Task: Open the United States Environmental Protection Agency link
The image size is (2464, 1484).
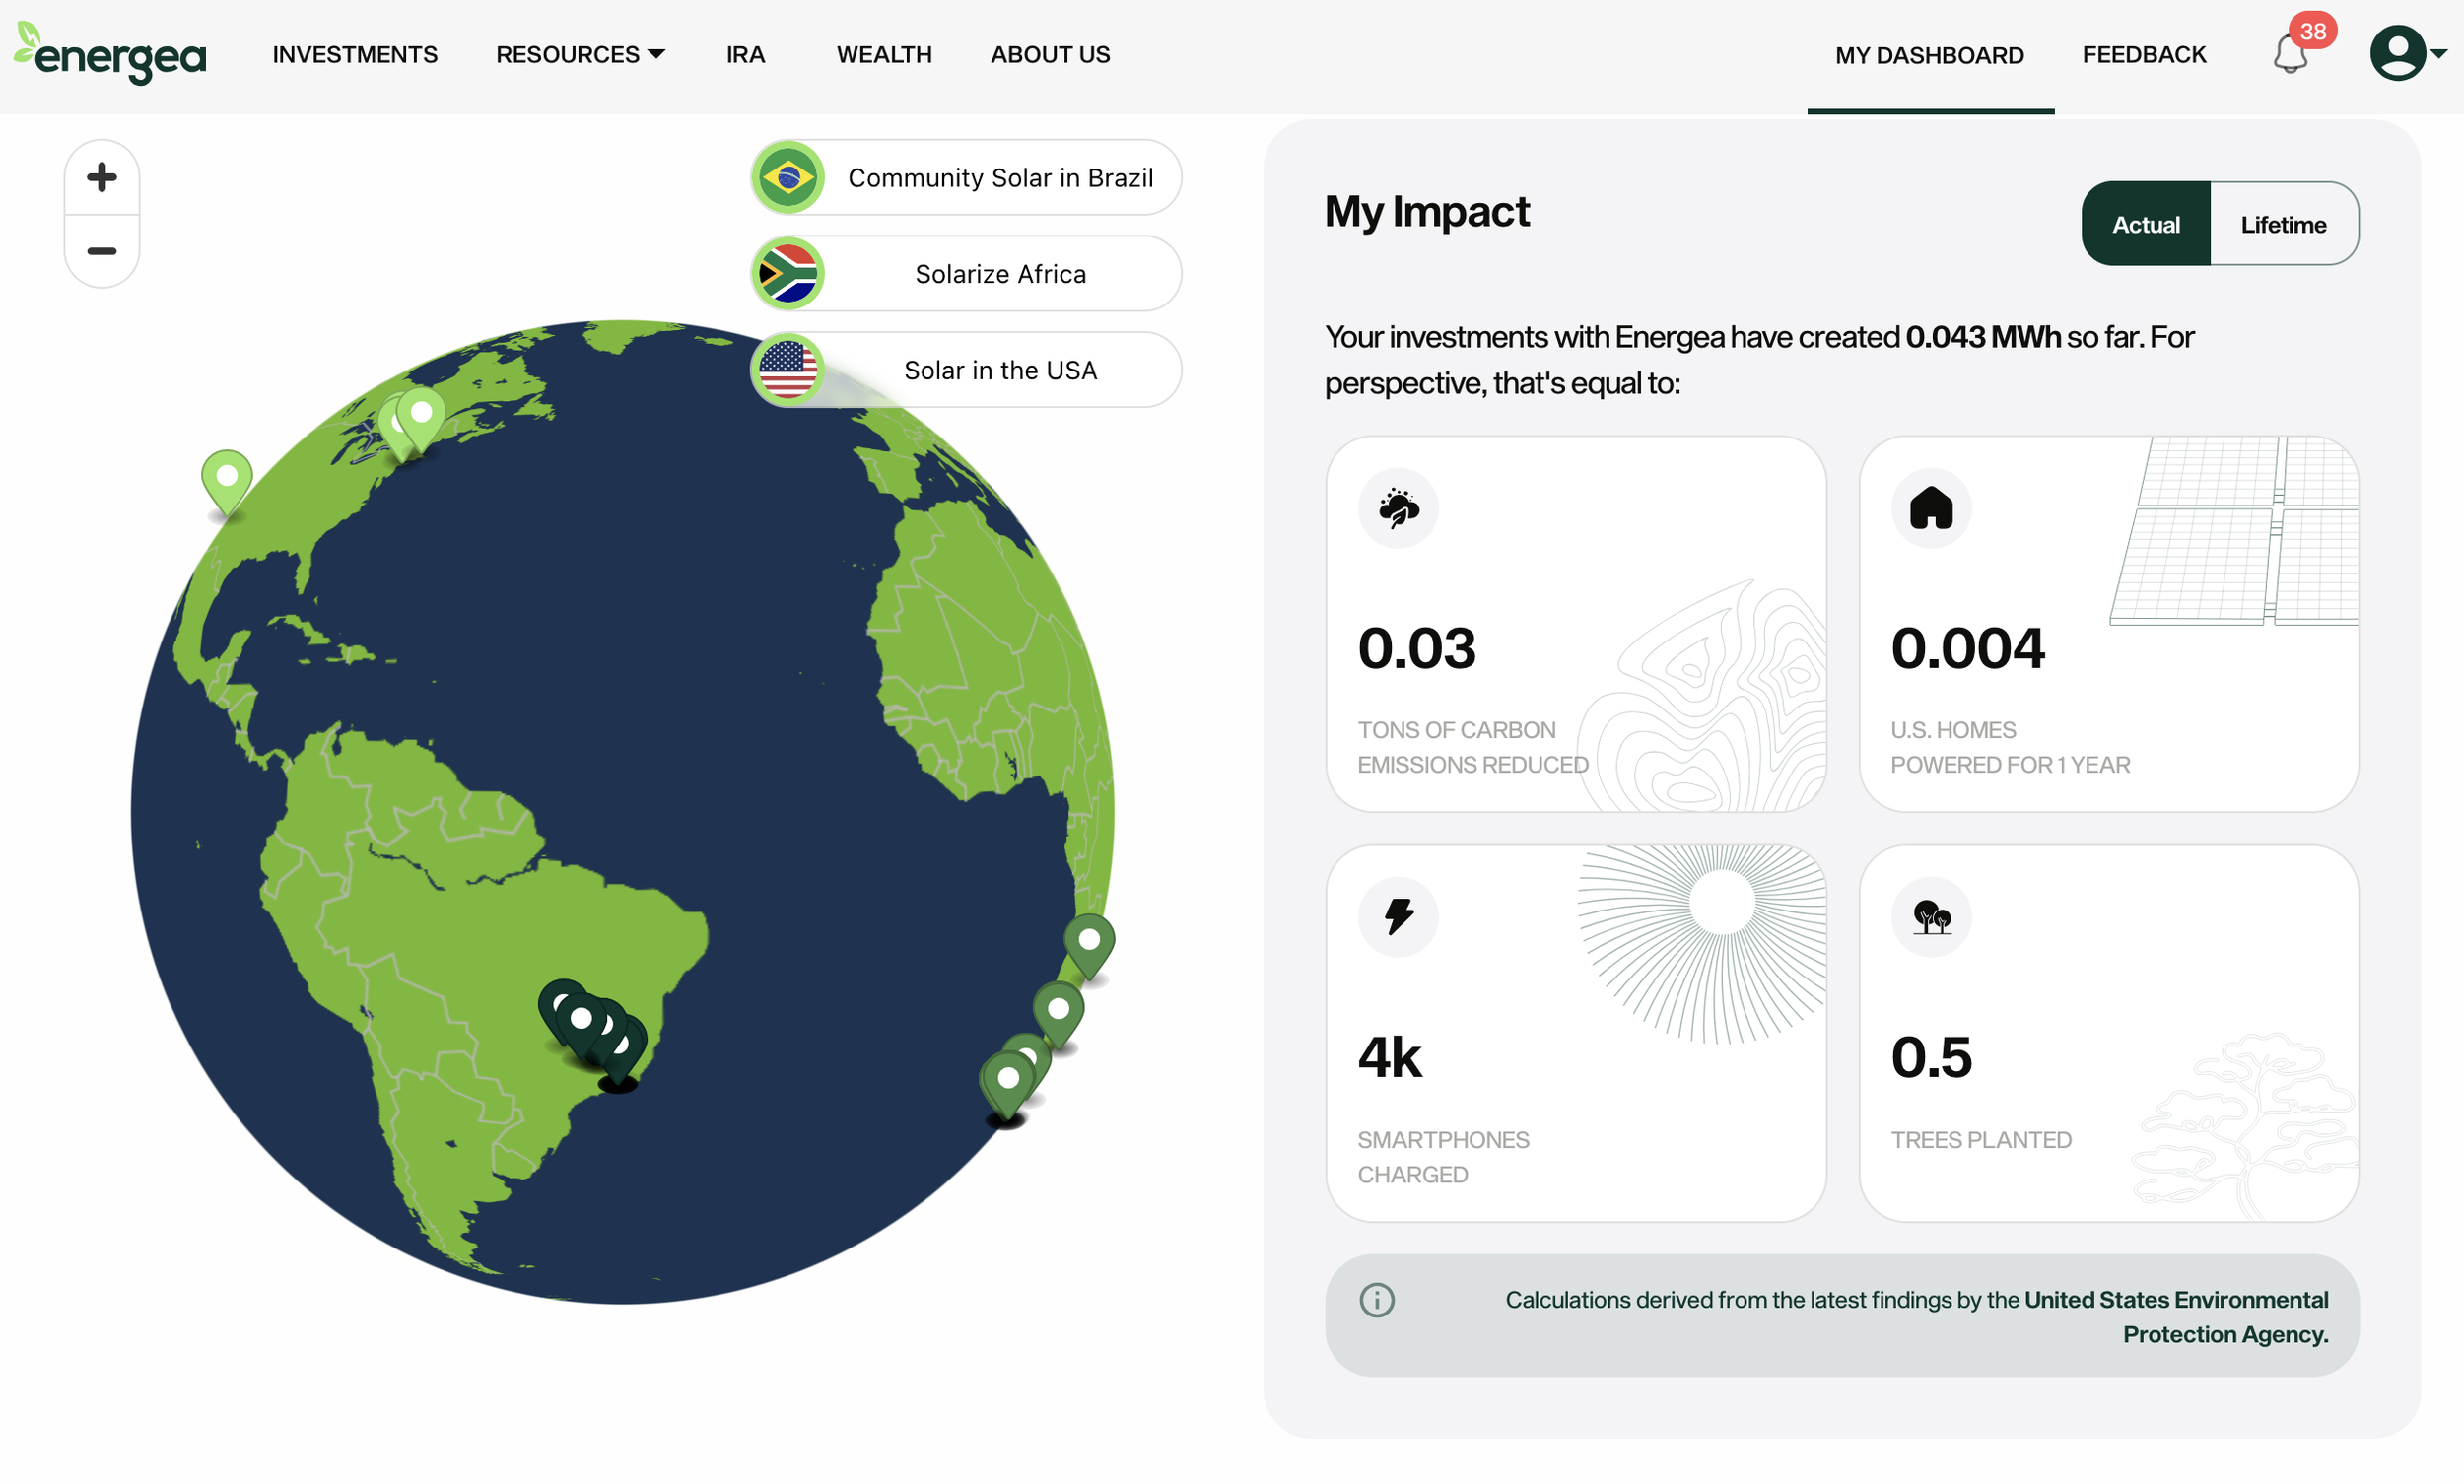Action: tap(2176, 1300)
